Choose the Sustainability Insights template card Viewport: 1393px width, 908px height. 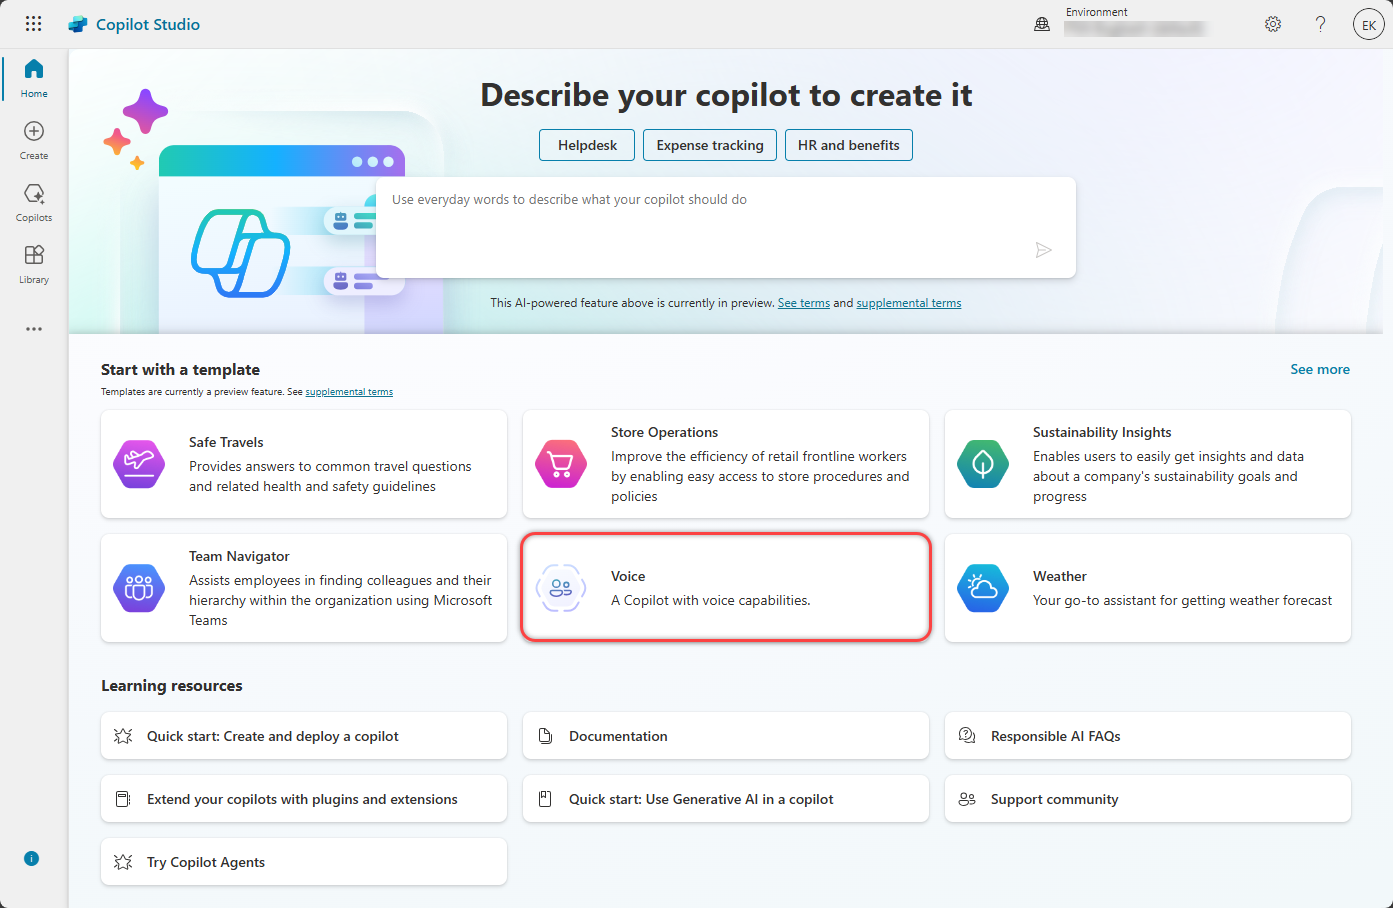(x=1148, y=464)
